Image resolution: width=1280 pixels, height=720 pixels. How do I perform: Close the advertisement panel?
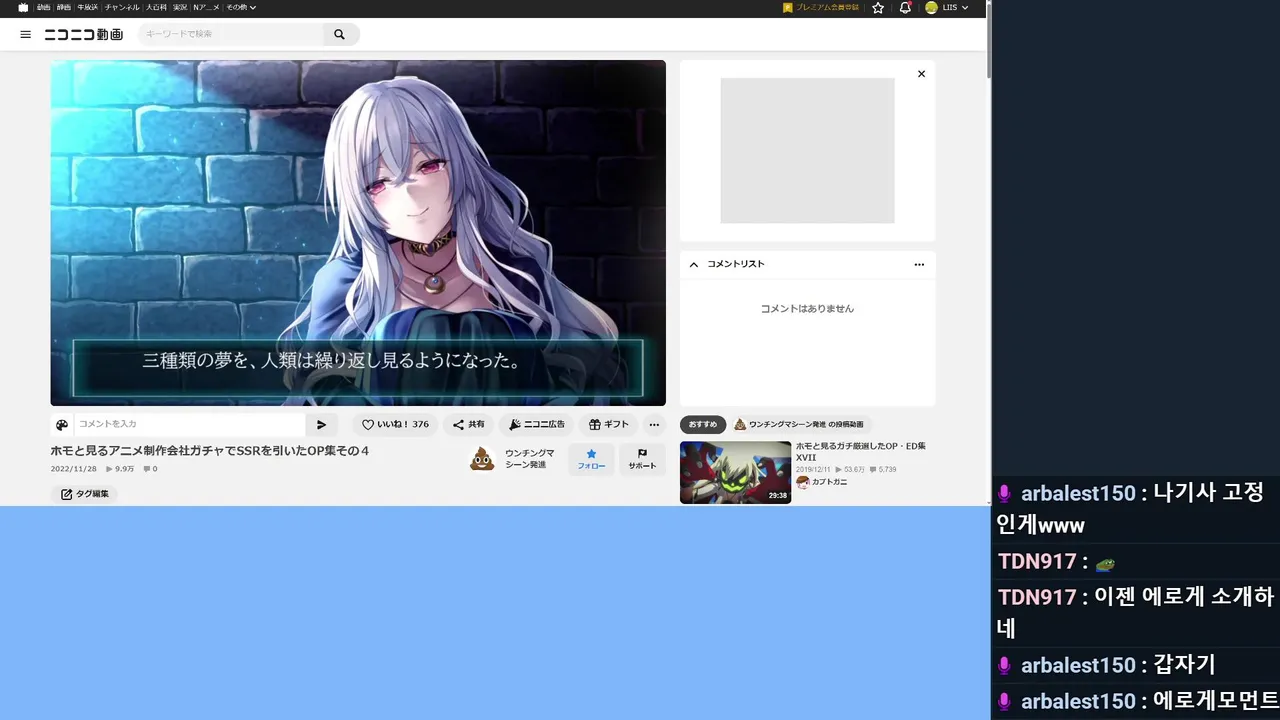click(921, 74)
